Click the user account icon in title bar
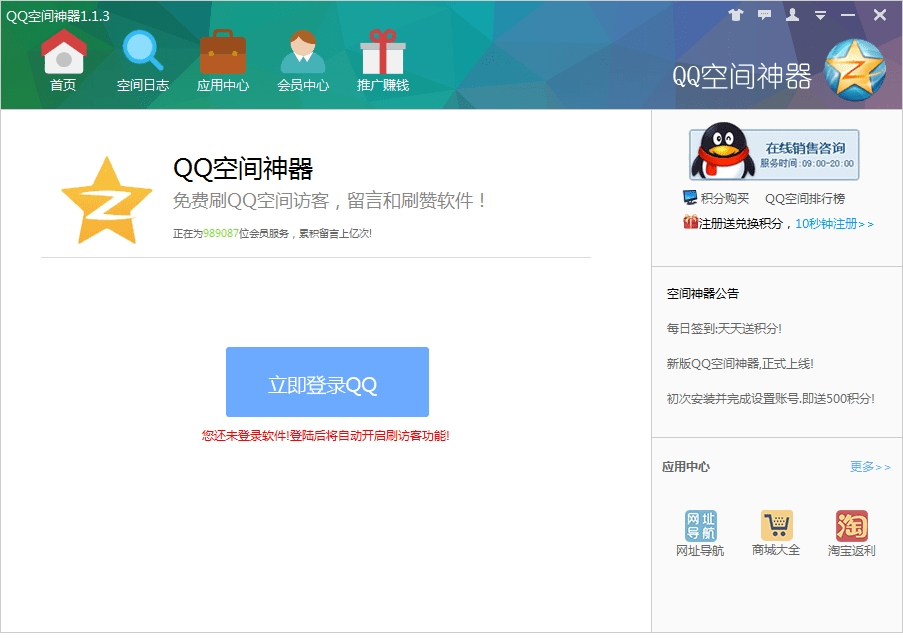The width and height of the screenshot is (903, 638). click(x=792, y=15)
